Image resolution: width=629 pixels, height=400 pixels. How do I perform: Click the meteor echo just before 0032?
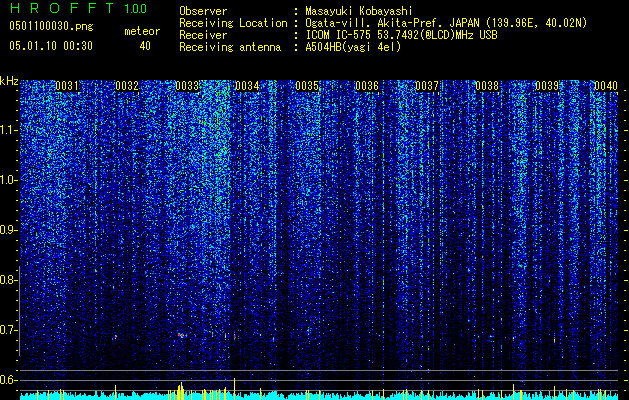(115, 337)
